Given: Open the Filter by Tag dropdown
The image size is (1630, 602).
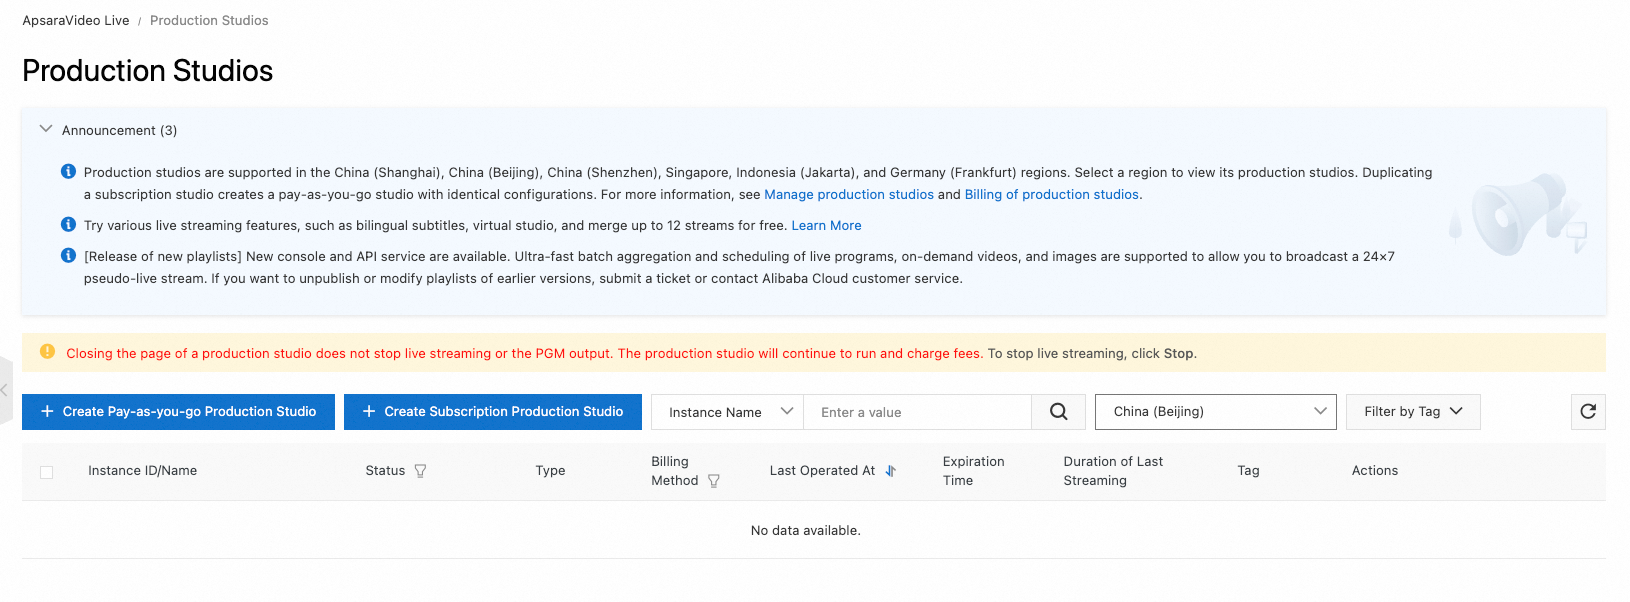Looking at the screenshot, I should [1412, 412].
